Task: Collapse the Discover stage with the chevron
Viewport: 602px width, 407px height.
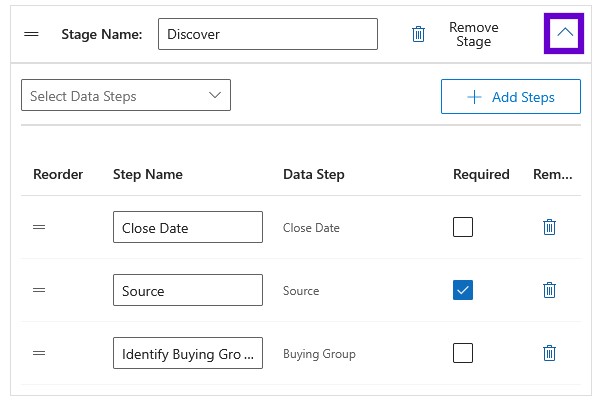Action: click(x=564, y=33)
